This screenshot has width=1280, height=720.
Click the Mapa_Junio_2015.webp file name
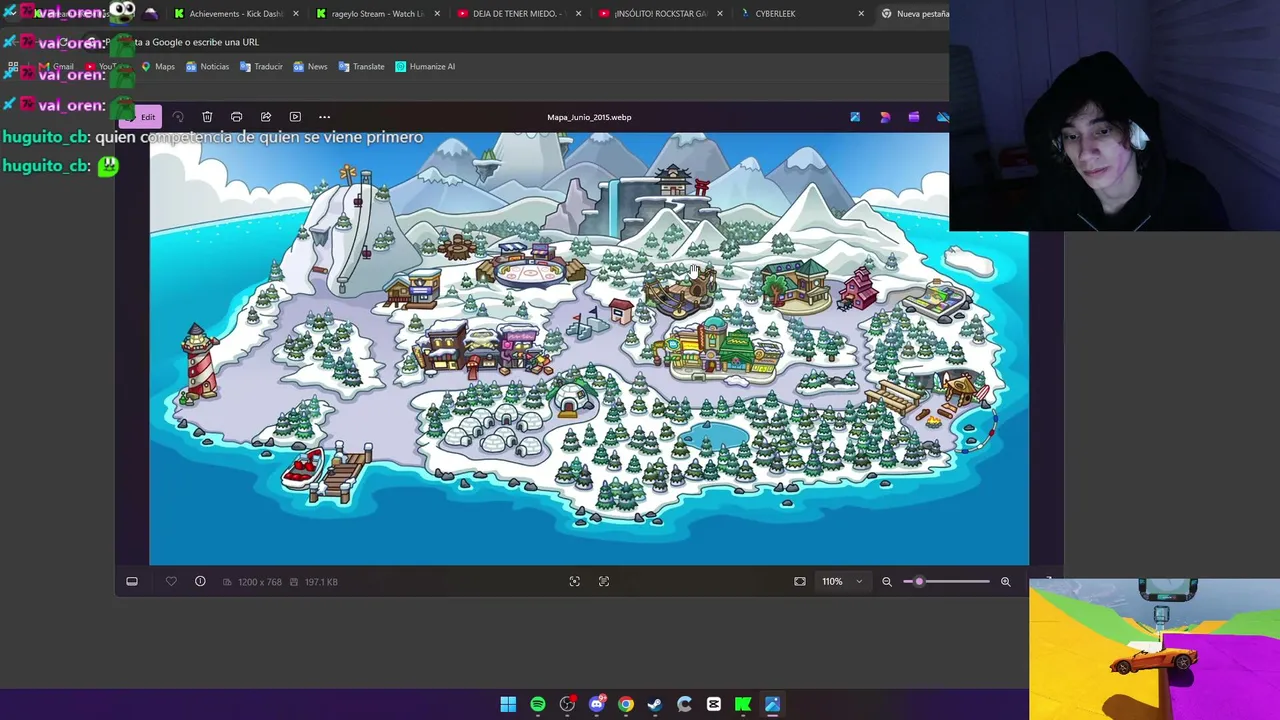pos(589,117)
